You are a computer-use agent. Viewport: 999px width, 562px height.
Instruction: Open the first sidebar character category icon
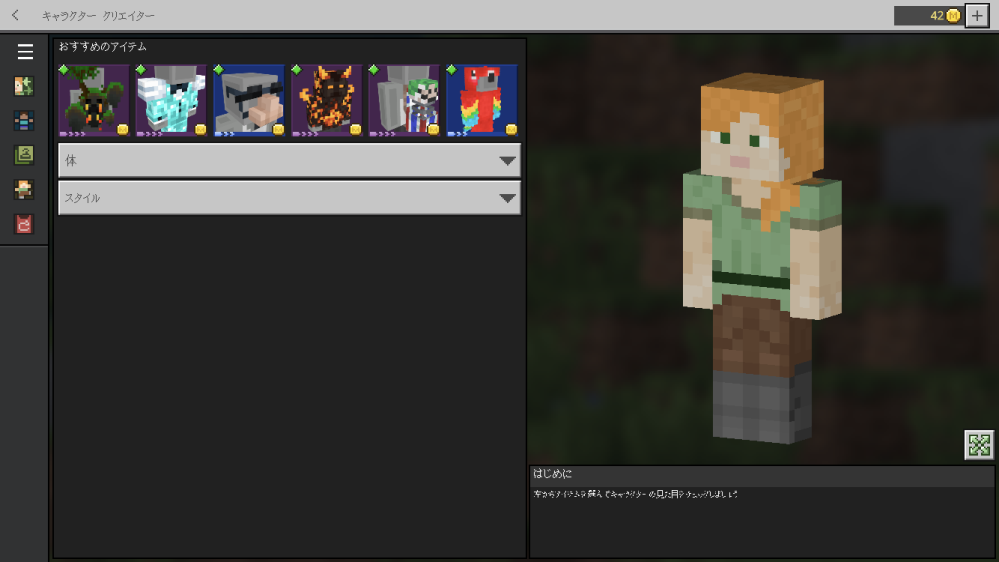(24, 86)
